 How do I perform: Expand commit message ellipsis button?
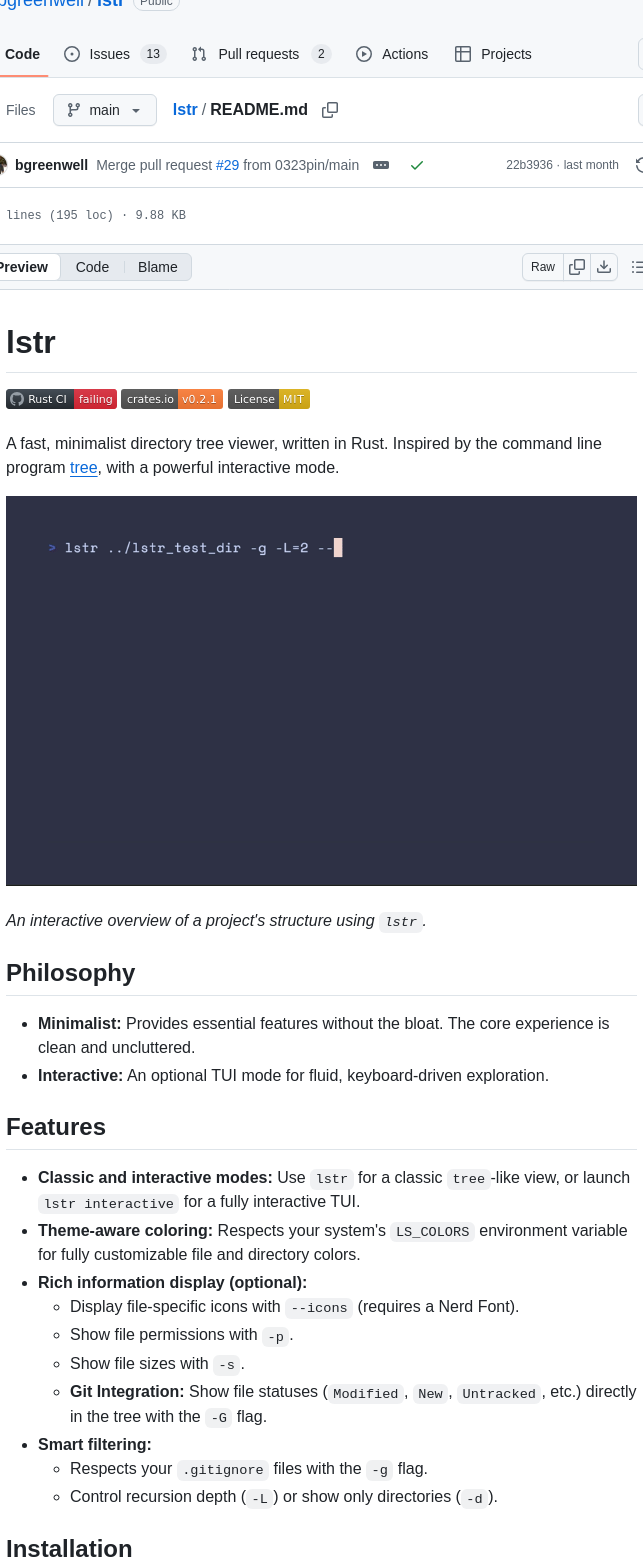(381, 165)
